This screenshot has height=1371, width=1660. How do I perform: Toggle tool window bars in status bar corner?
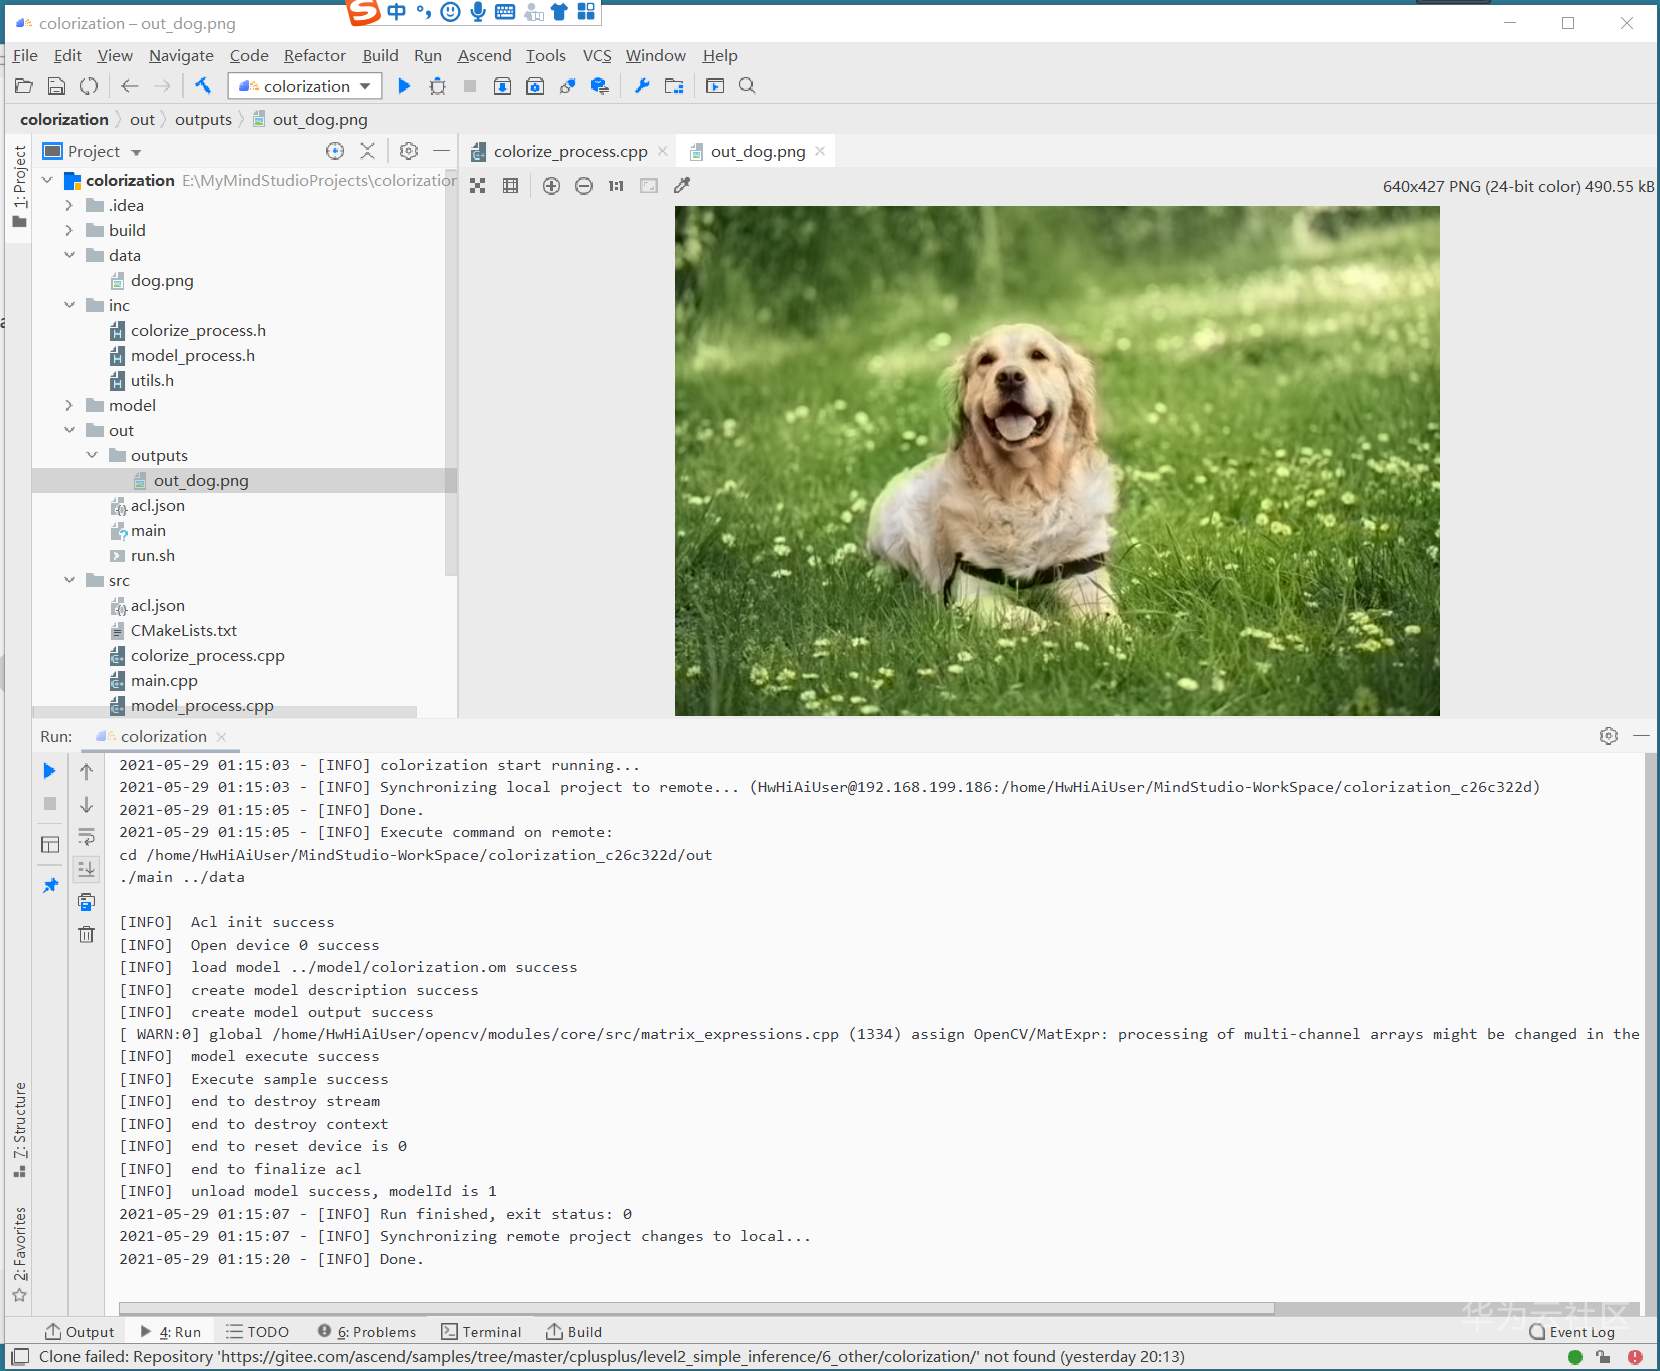(20, 1357)
